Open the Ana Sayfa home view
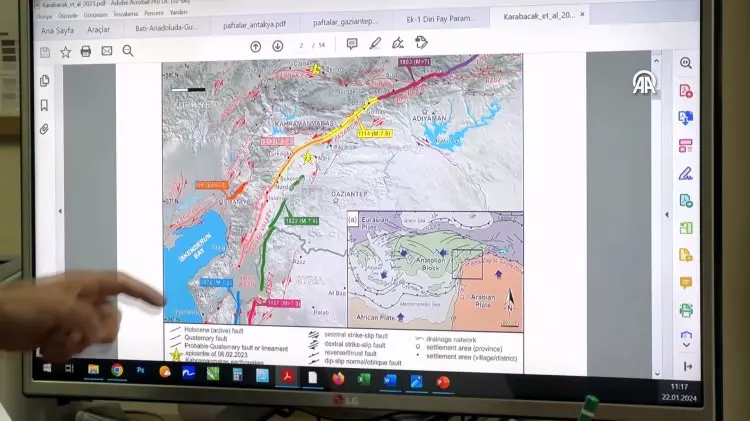Image resolution: width=750 pixels, height=421 pixels. [59, 30]
